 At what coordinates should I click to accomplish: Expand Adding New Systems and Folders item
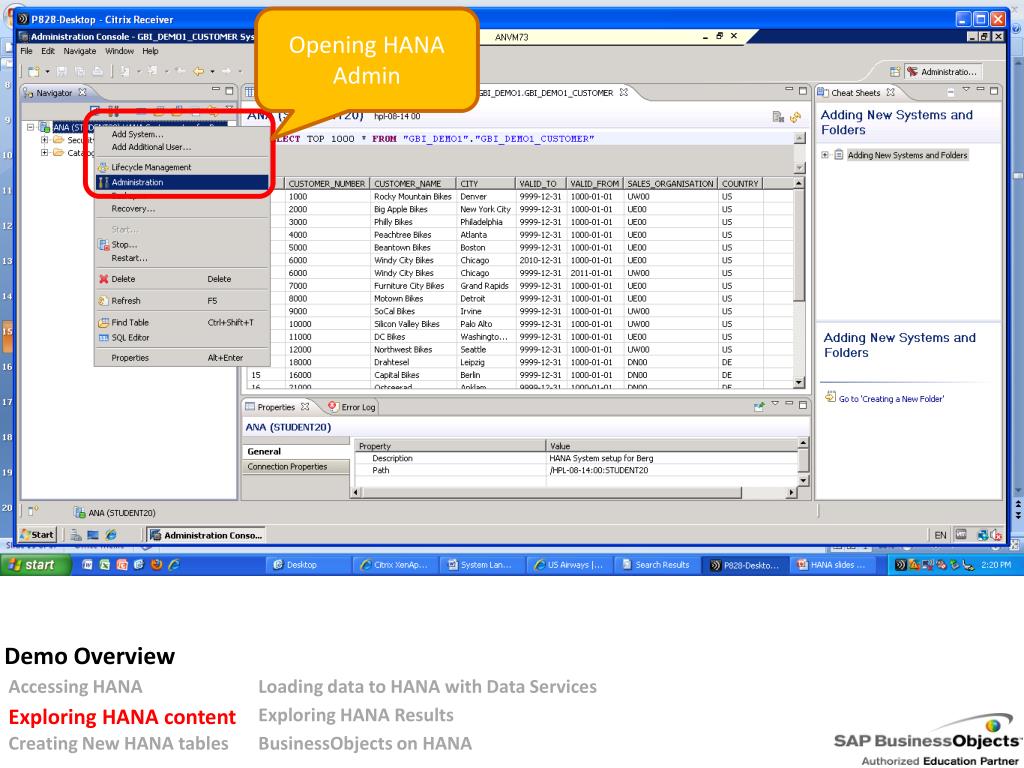[x=825, y=155]
